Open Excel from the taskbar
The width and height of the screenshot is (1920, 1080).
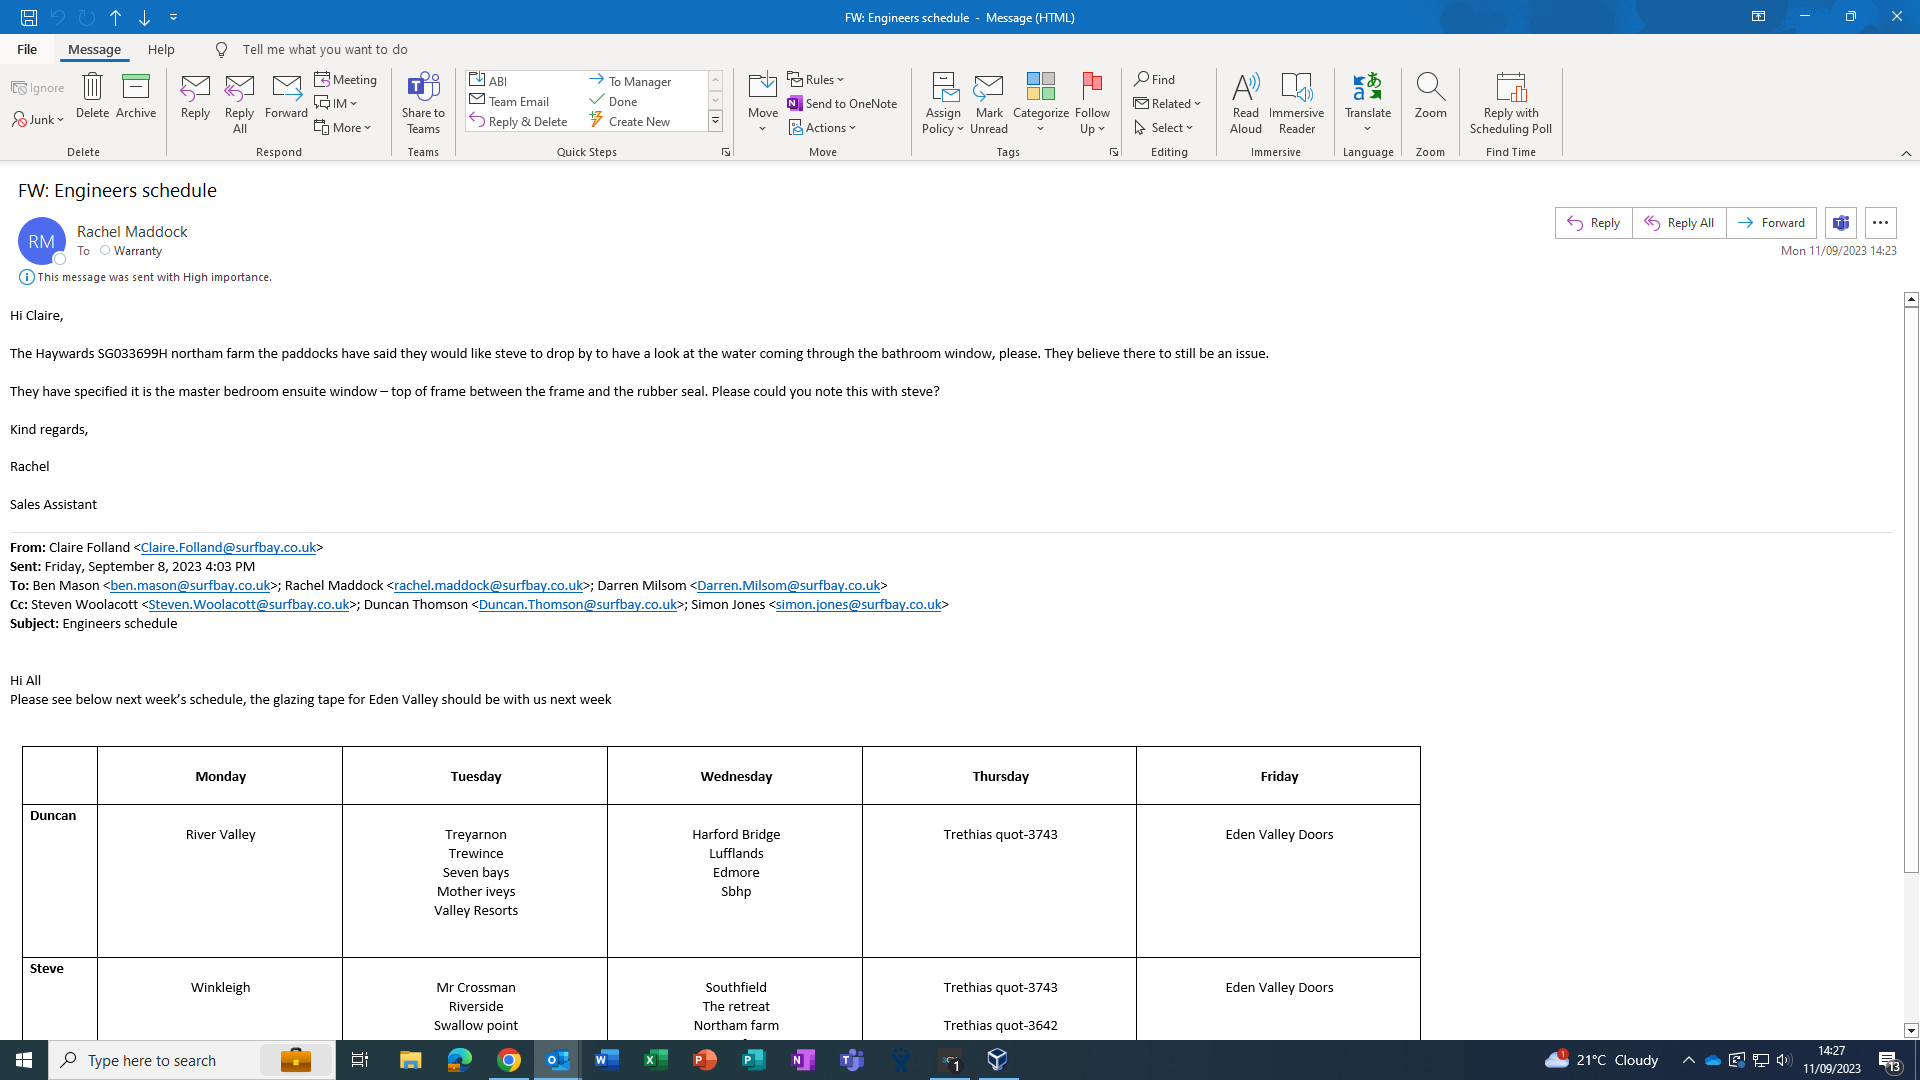(x=656, y=1060)
